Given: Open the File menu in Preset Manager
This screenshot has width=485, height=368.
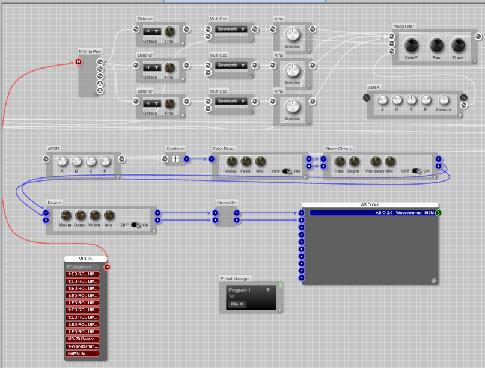Looking at the screenshot, I should (x=237, y=304).
